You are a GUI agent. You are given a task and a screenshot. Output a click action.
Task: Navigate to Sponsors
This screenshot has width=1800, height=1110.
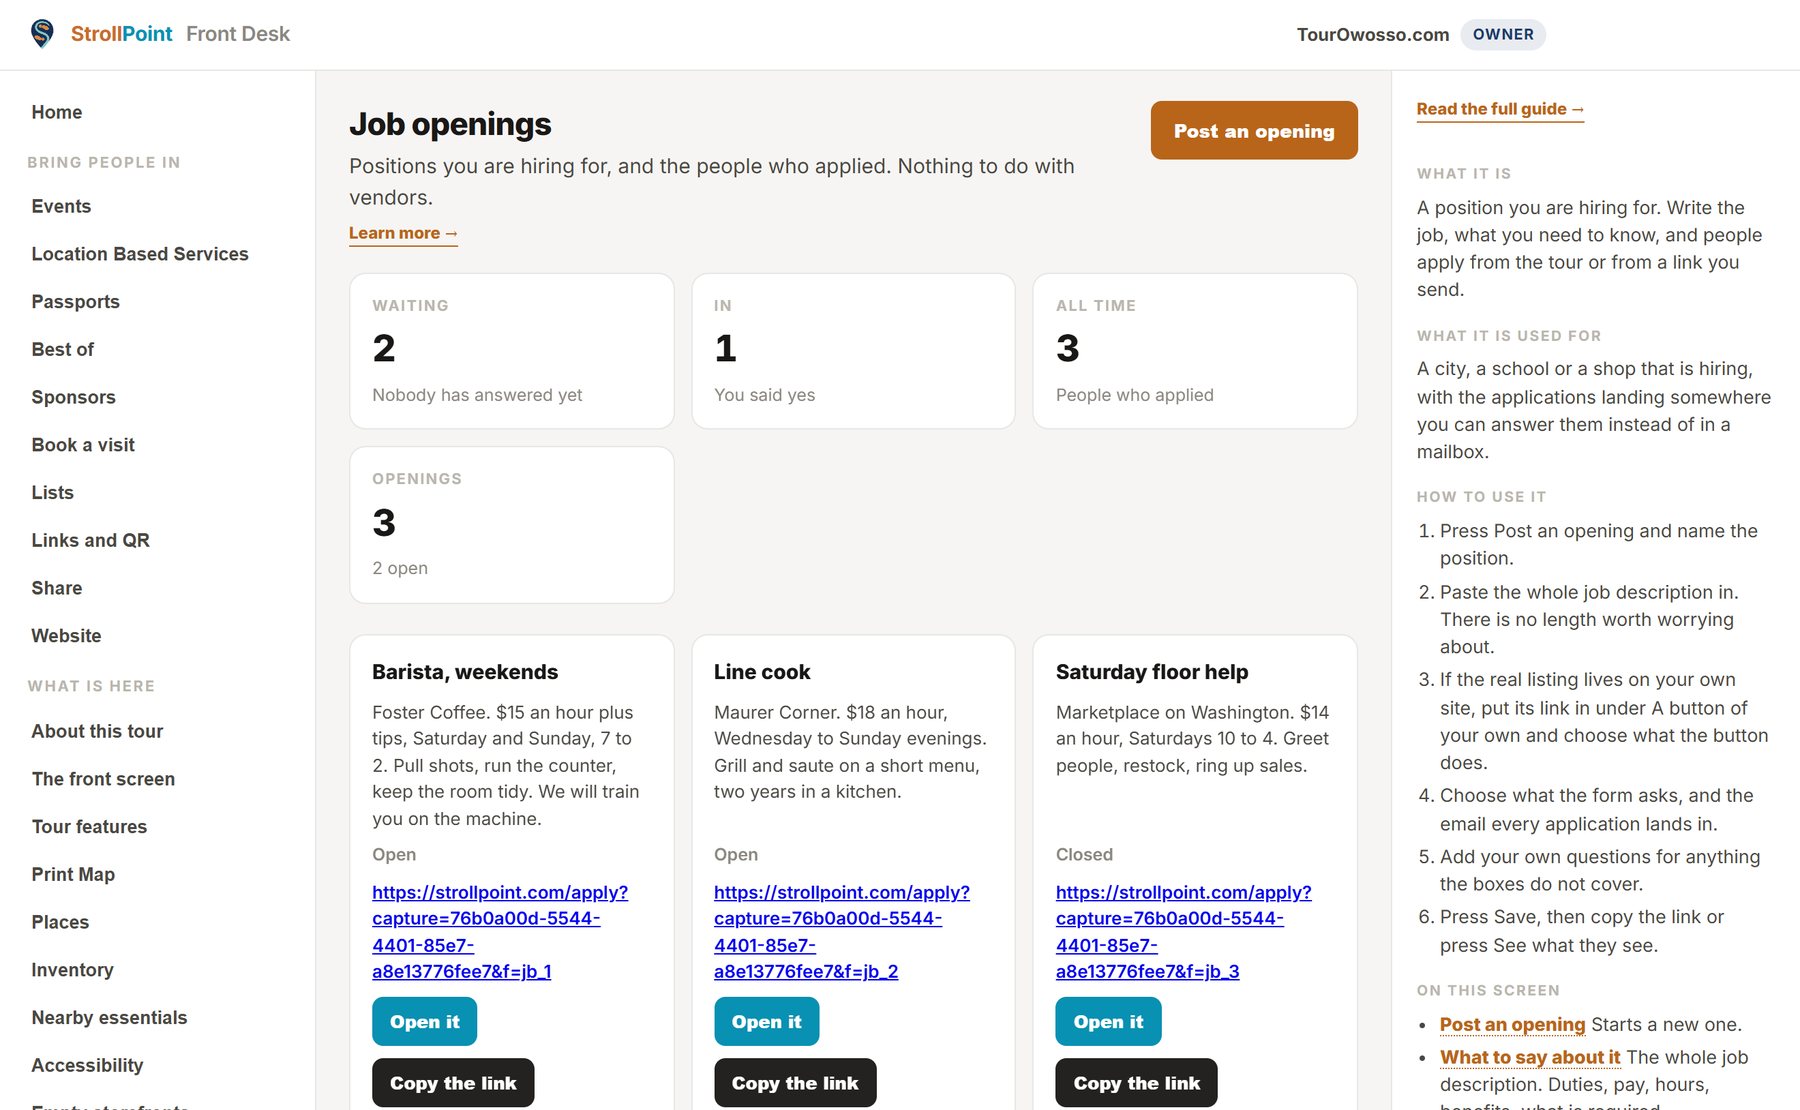tap(74, 397)
